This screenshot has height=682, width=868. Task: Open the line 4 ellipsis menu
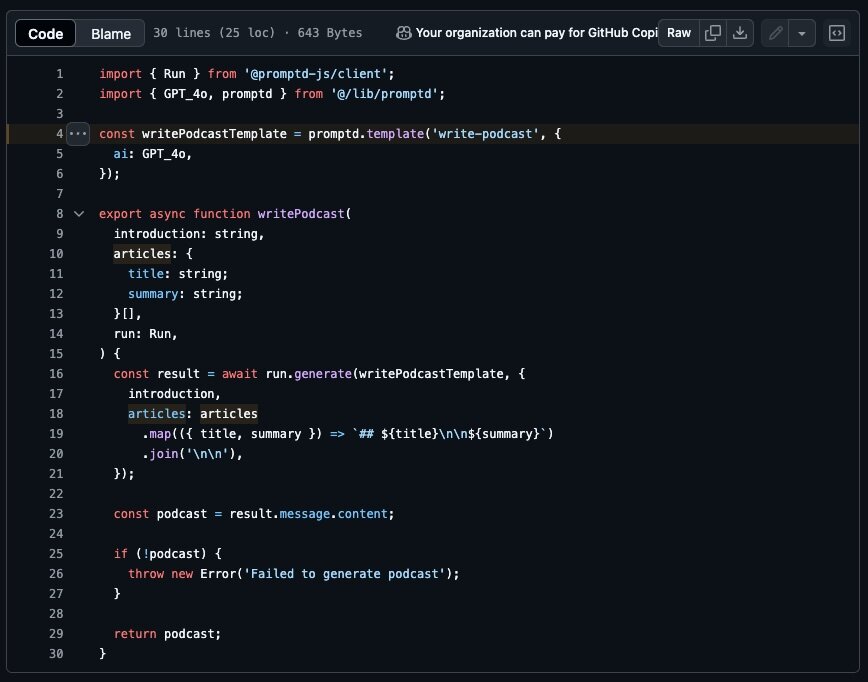coord(79,134)
